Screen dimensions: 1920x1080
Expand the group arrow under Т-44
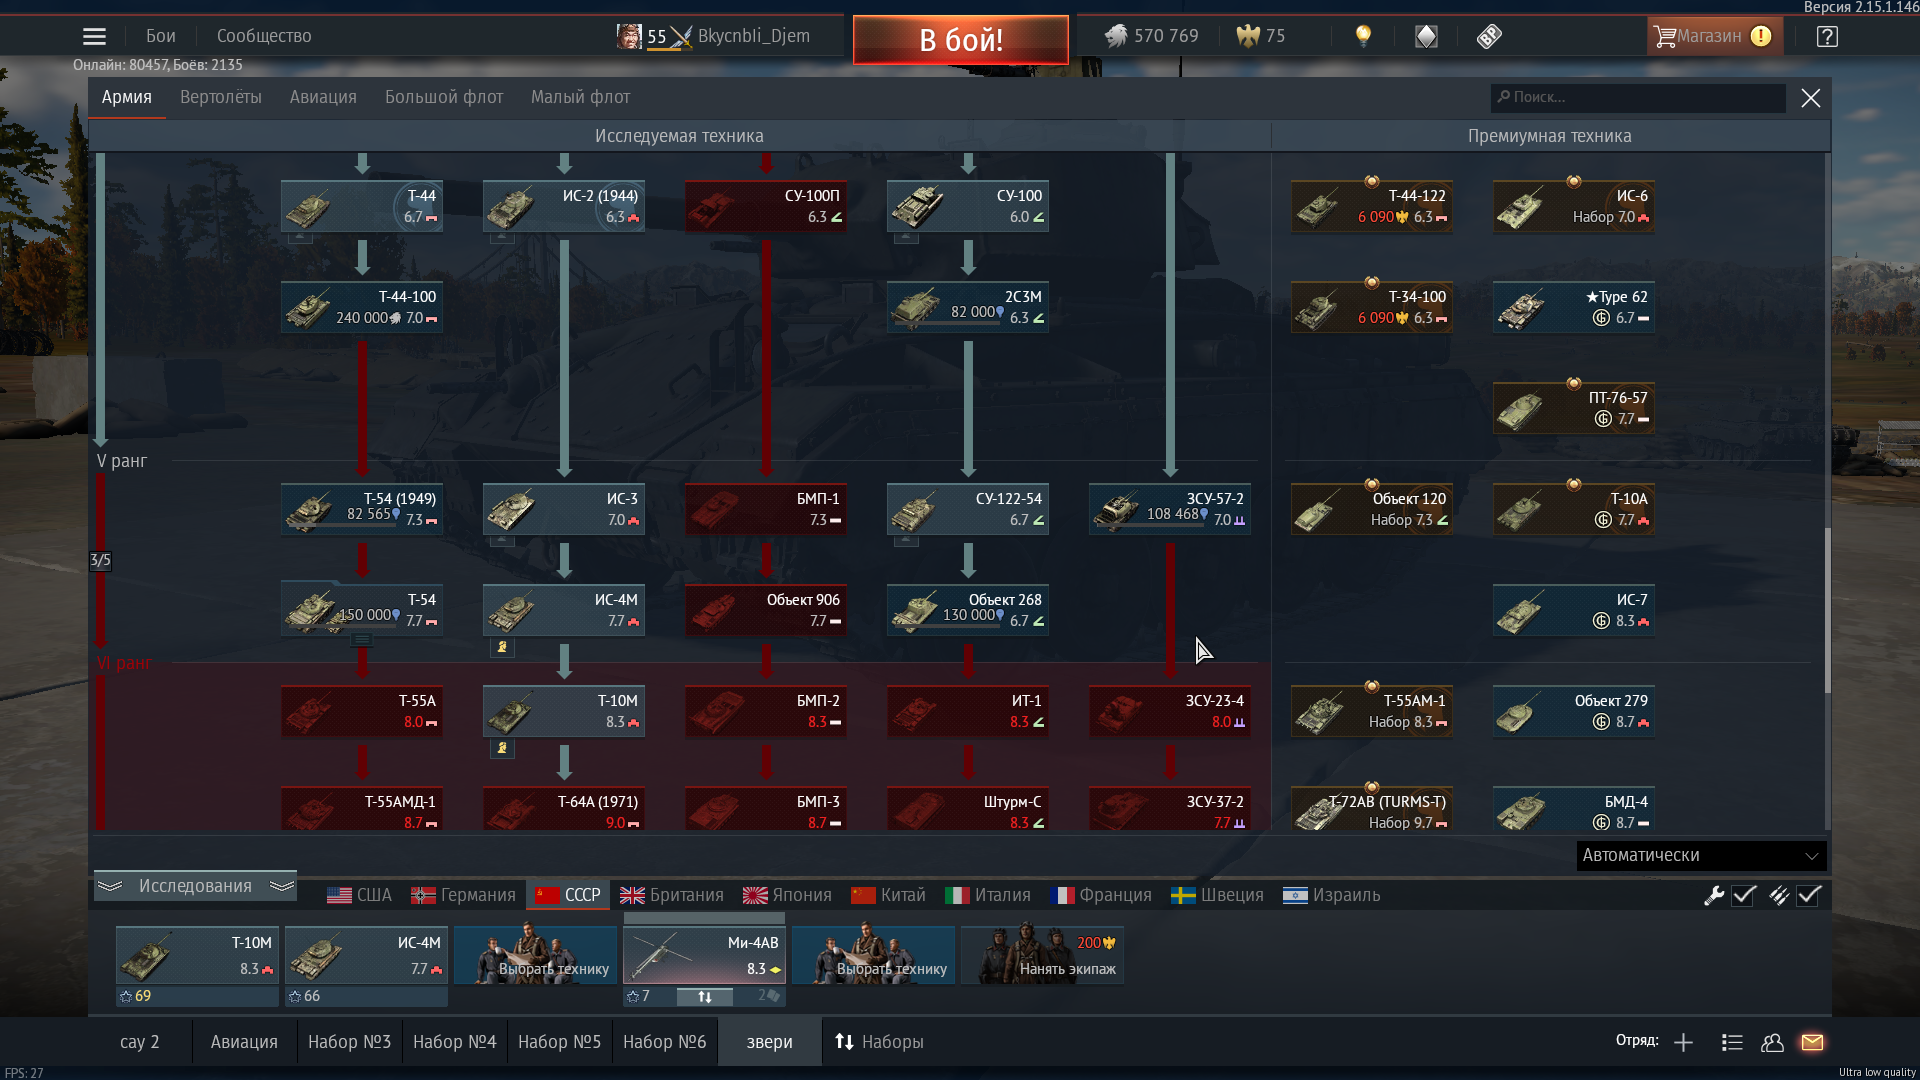[300, 238]
